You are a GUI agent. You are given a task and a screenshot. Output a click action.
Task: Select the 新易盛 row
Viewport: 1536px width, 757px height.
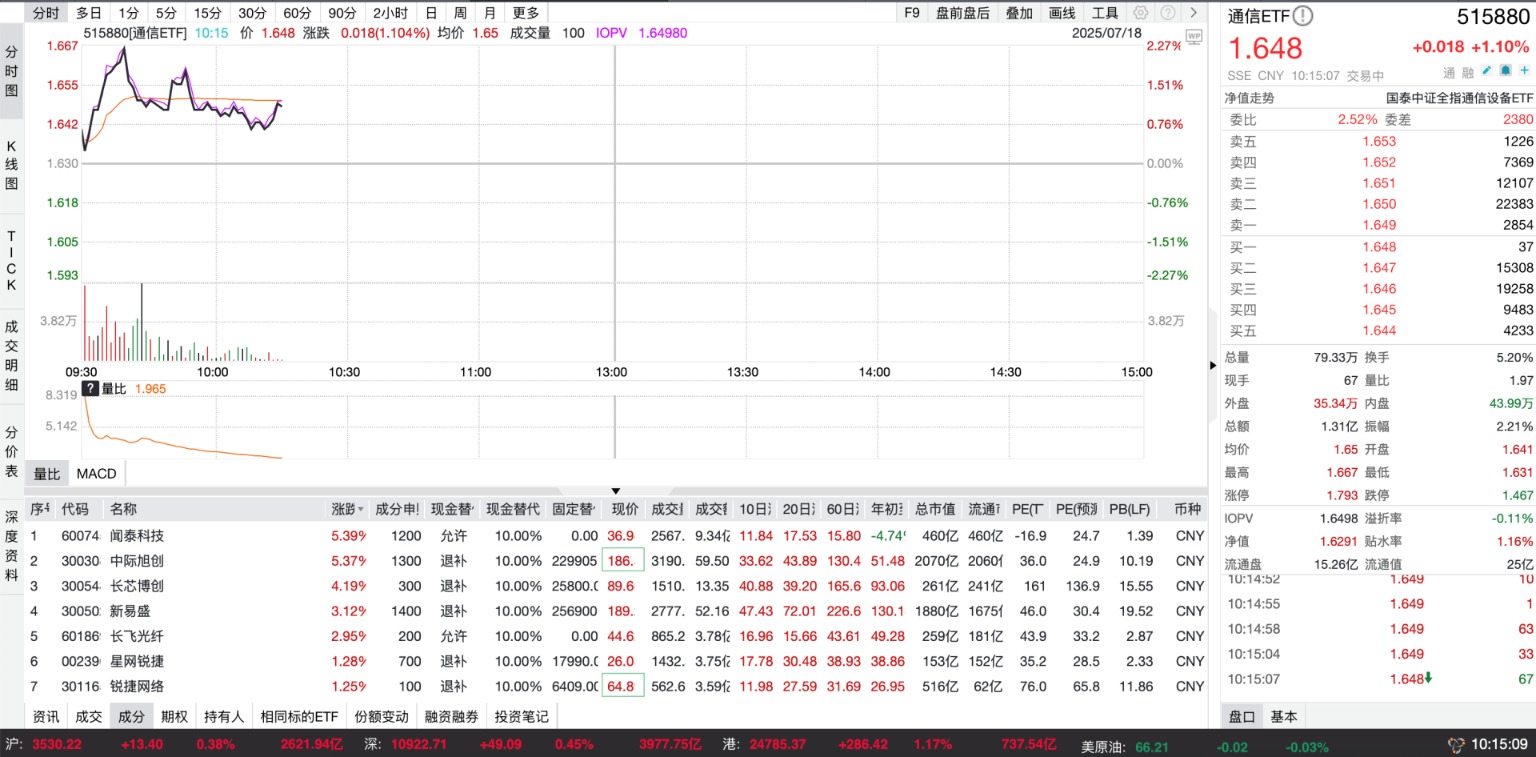pos(615,611)
